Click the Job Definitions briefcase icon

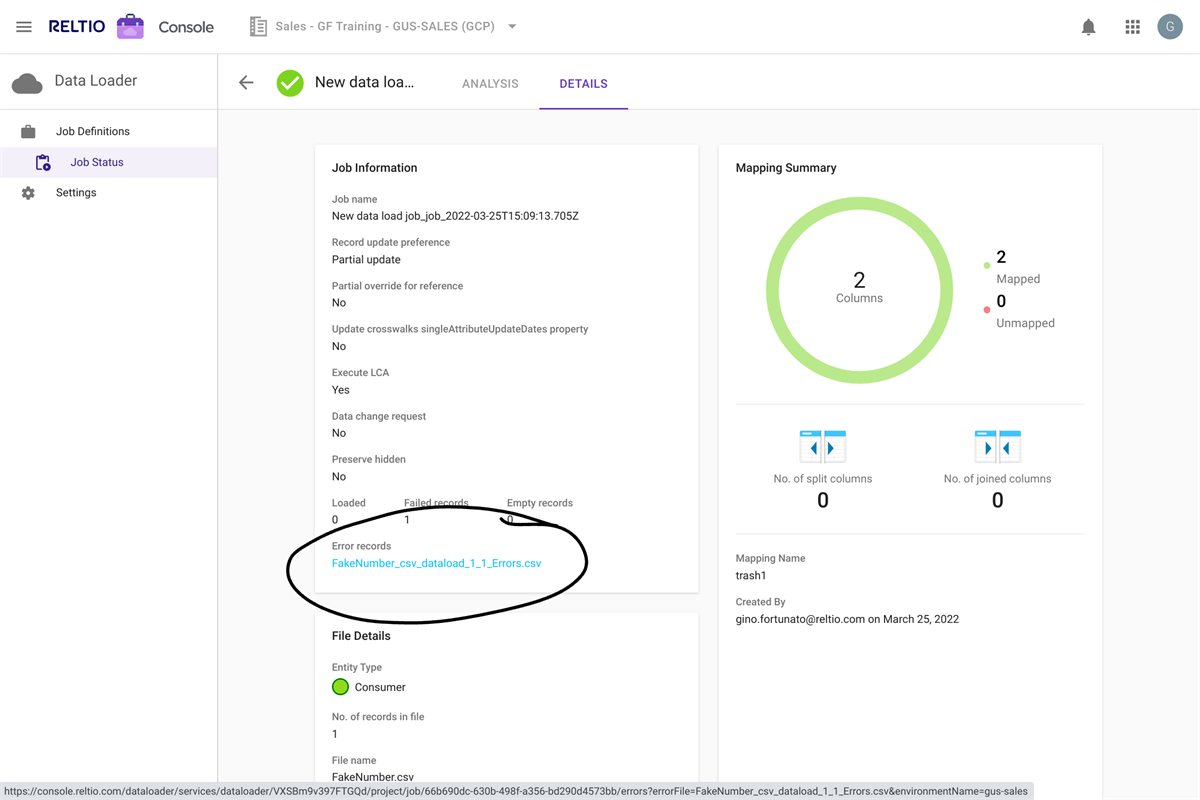click(28, 131)
